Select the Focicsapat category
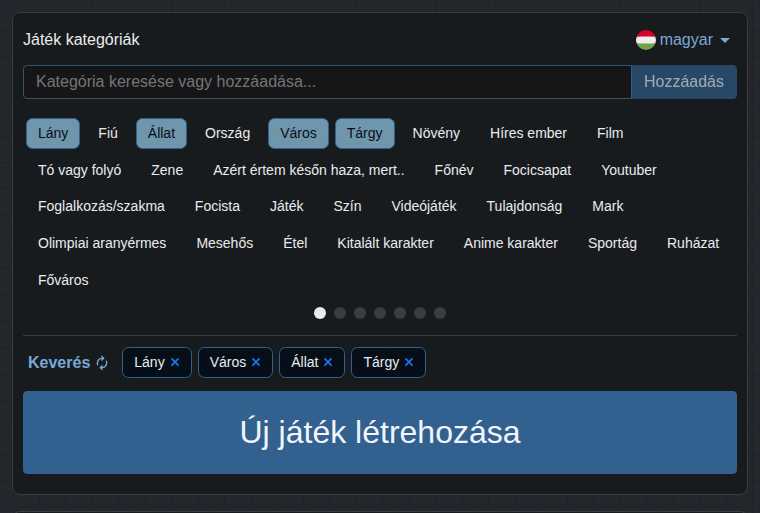Viewport: 760px width, 513px height. (537, 170)
